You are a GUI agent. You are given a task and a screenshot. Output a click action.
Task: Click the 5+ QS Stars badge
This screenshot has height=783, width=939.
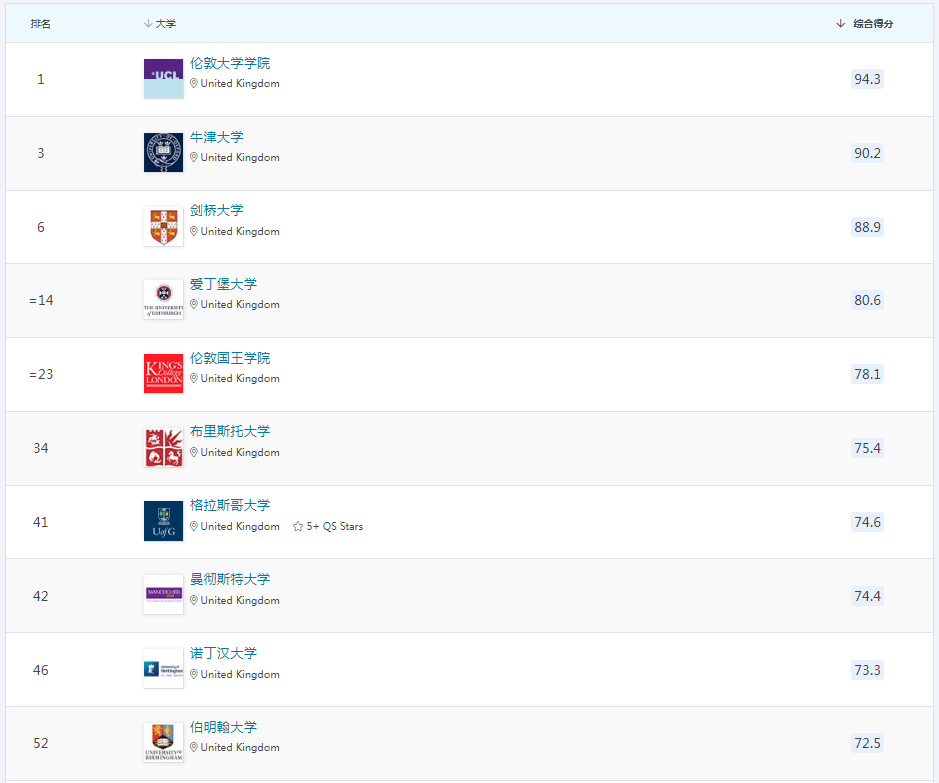(328, 527)
